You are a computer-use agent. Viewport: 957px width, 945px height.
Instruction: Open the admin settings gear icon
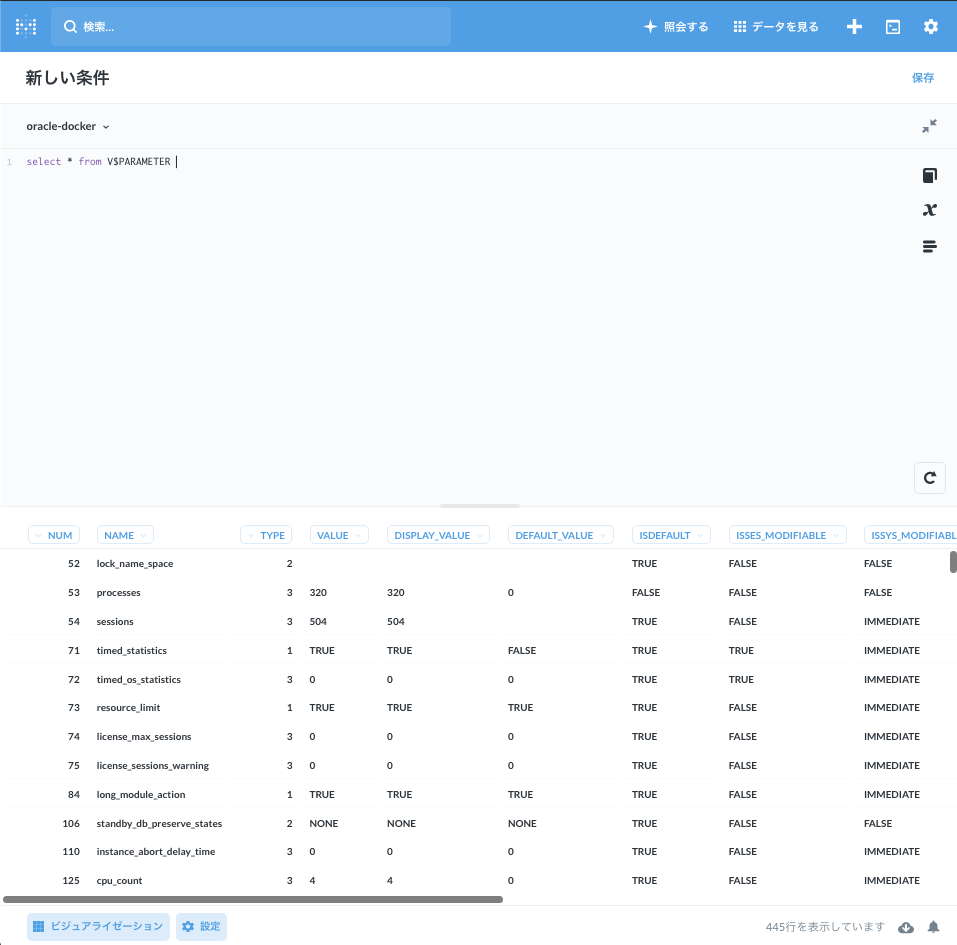(x=930, y=27)
